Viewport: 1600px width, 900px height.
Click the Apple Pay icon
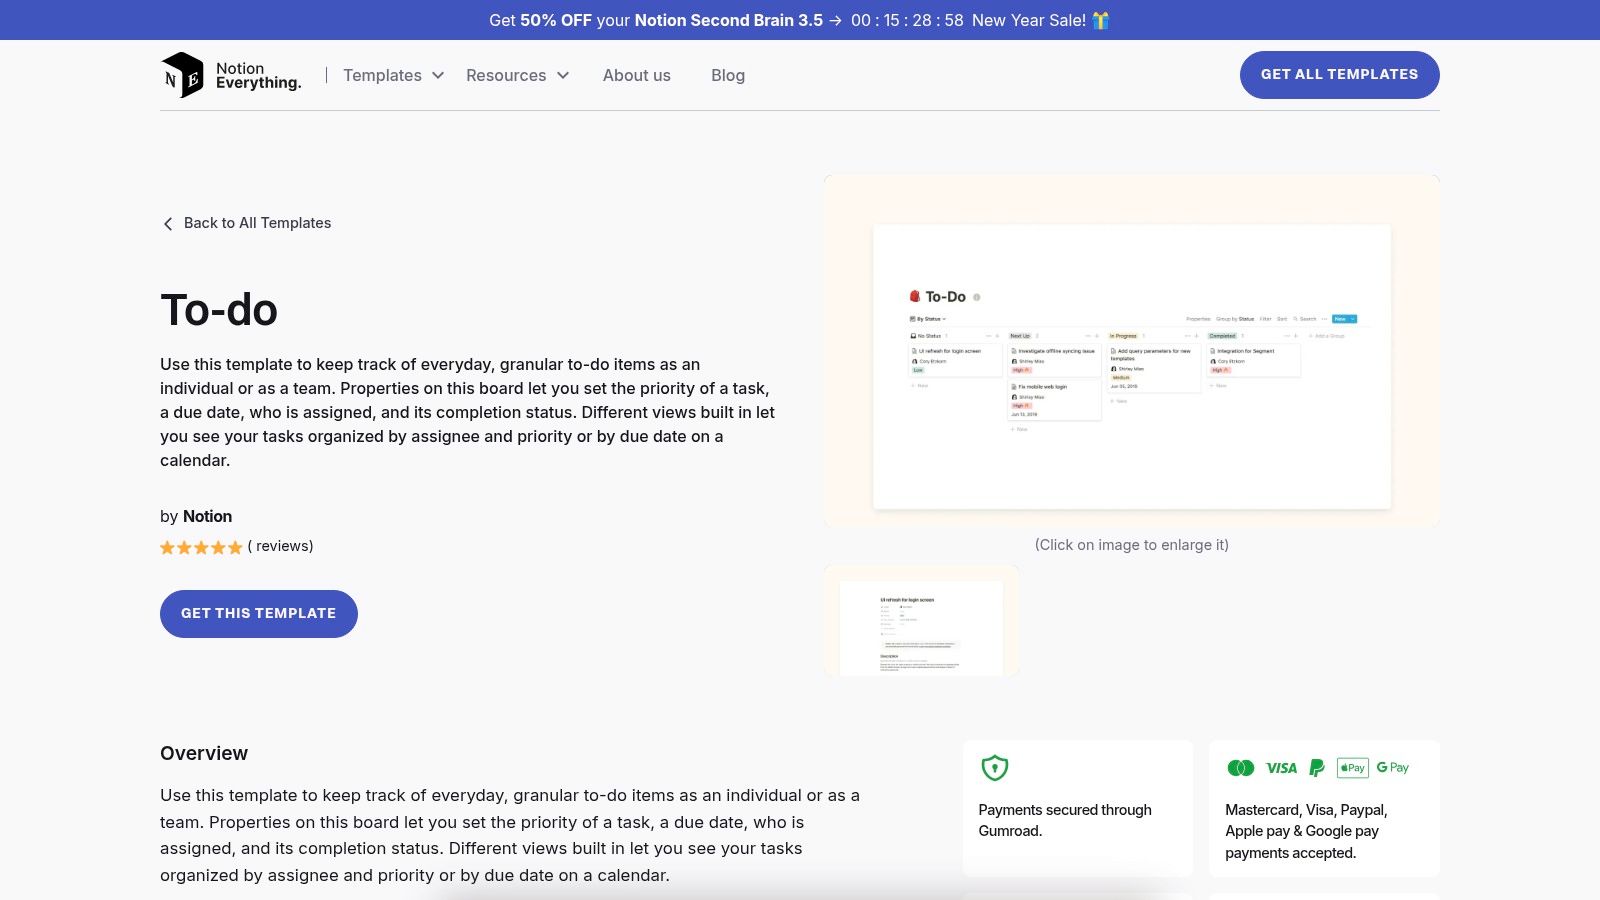coord(1352,768)
